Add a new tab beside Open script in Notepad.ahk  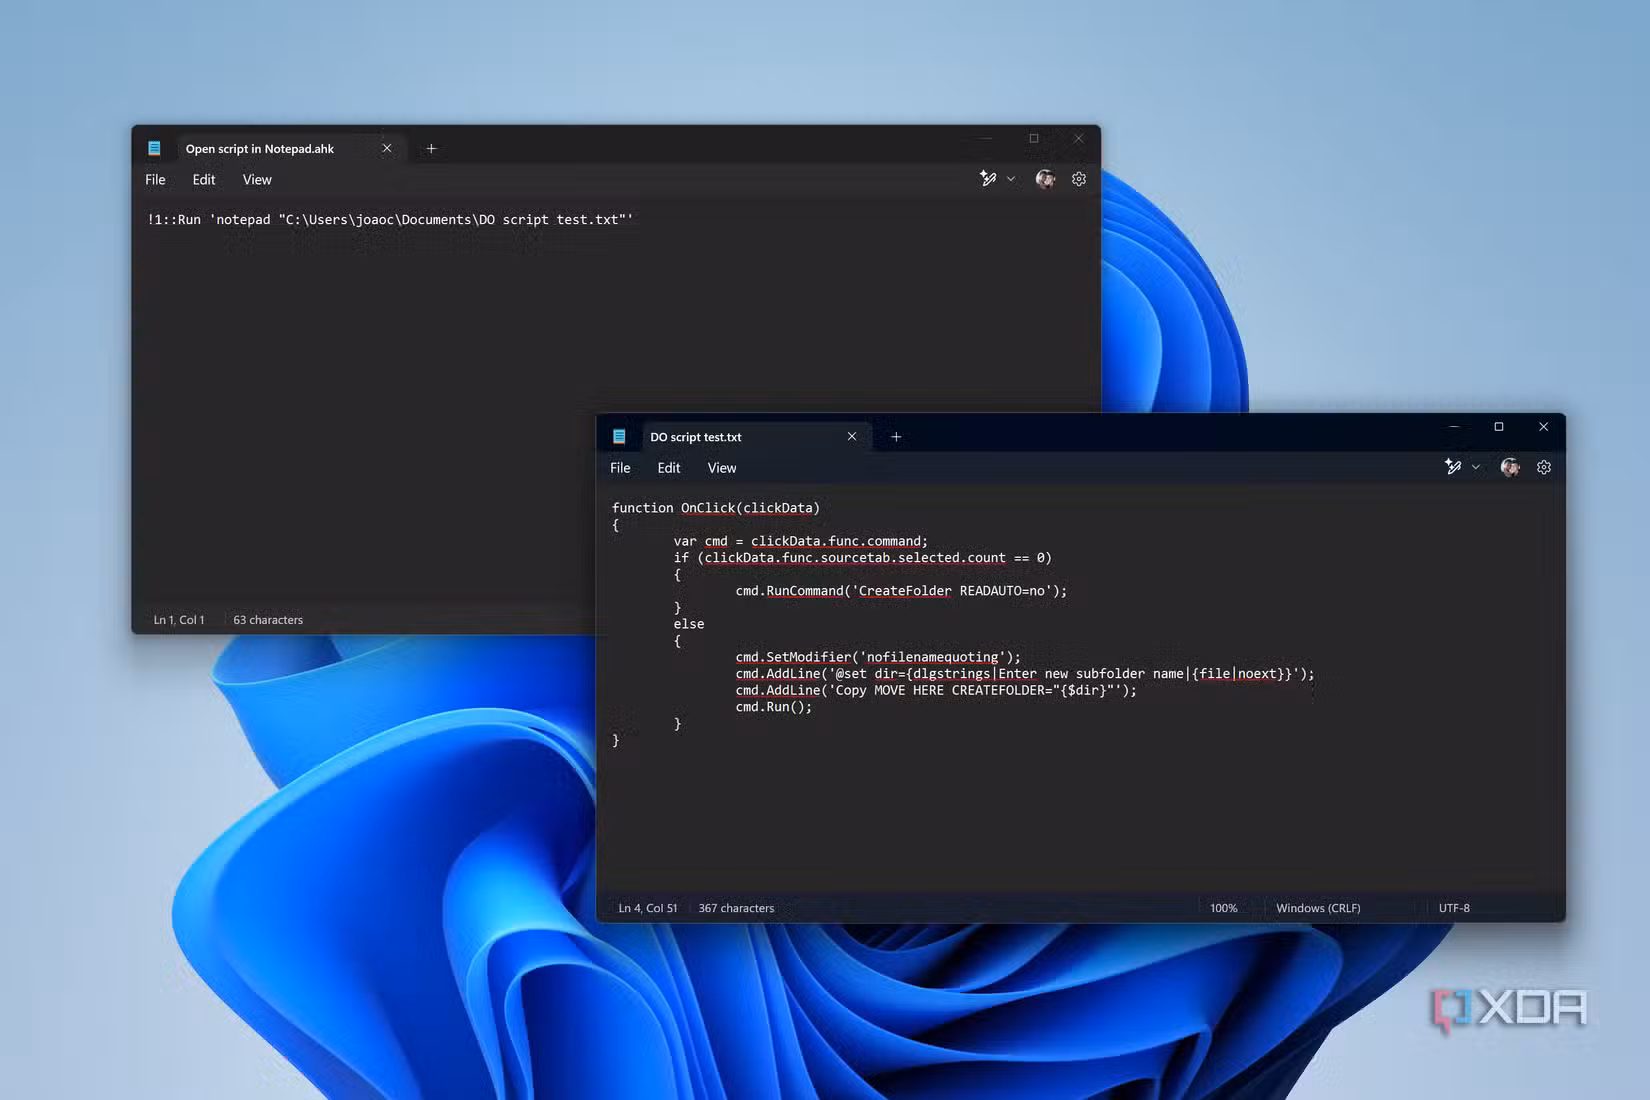tap(431, 149)
